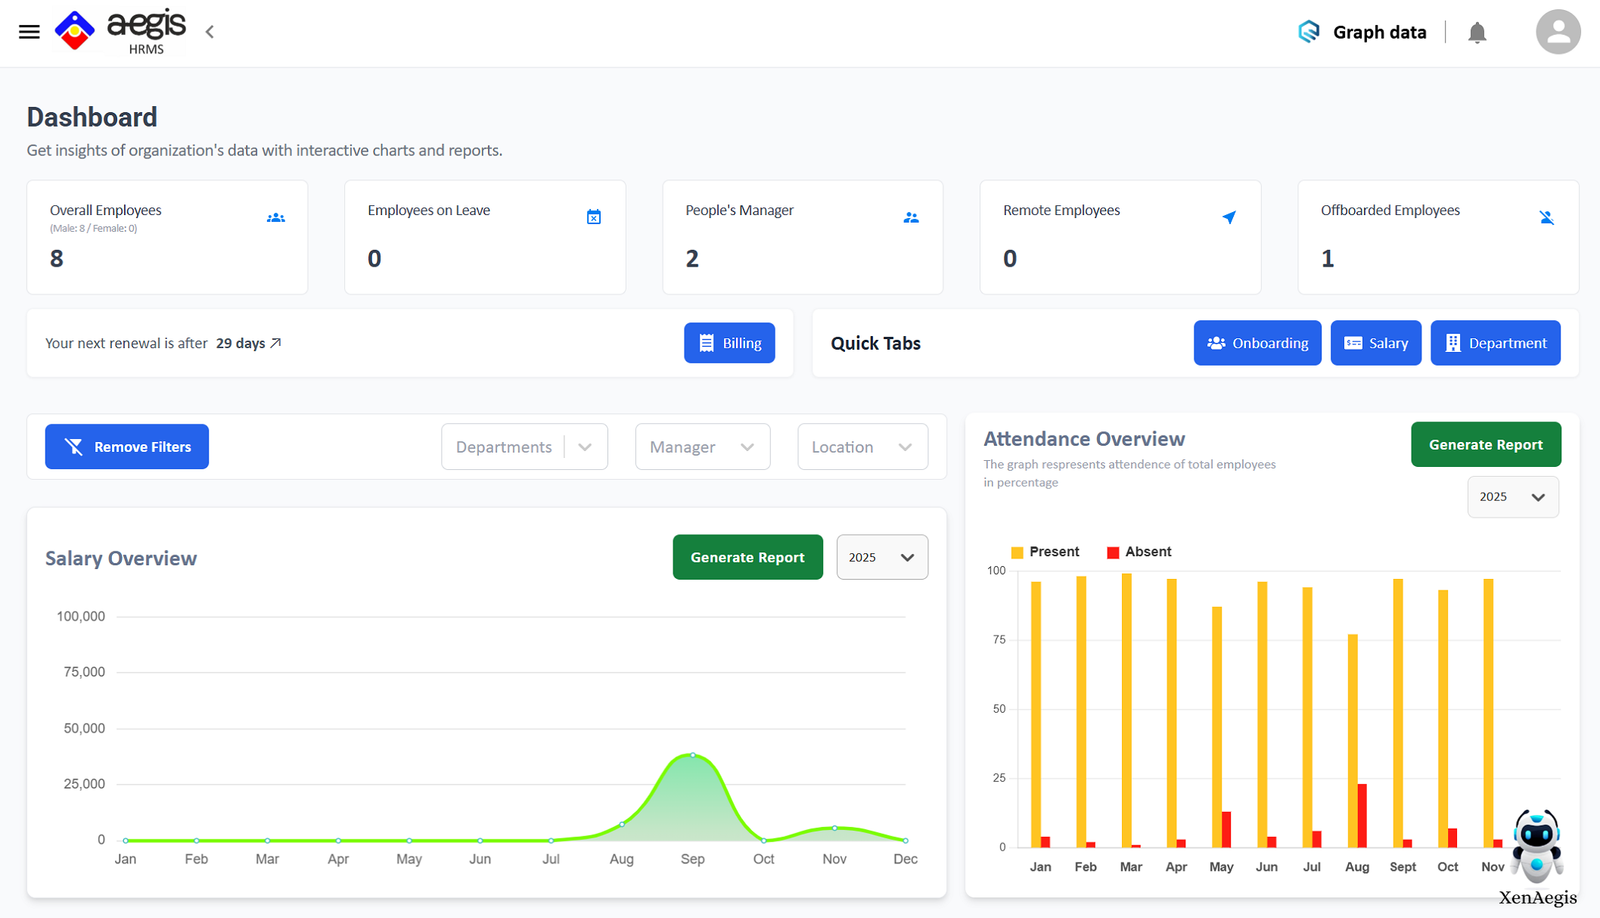Image resolution: width=1600 pixels, height=918 pixels.
Task: Open the XenAegis robot assistant
Action: click(1537, 847)
